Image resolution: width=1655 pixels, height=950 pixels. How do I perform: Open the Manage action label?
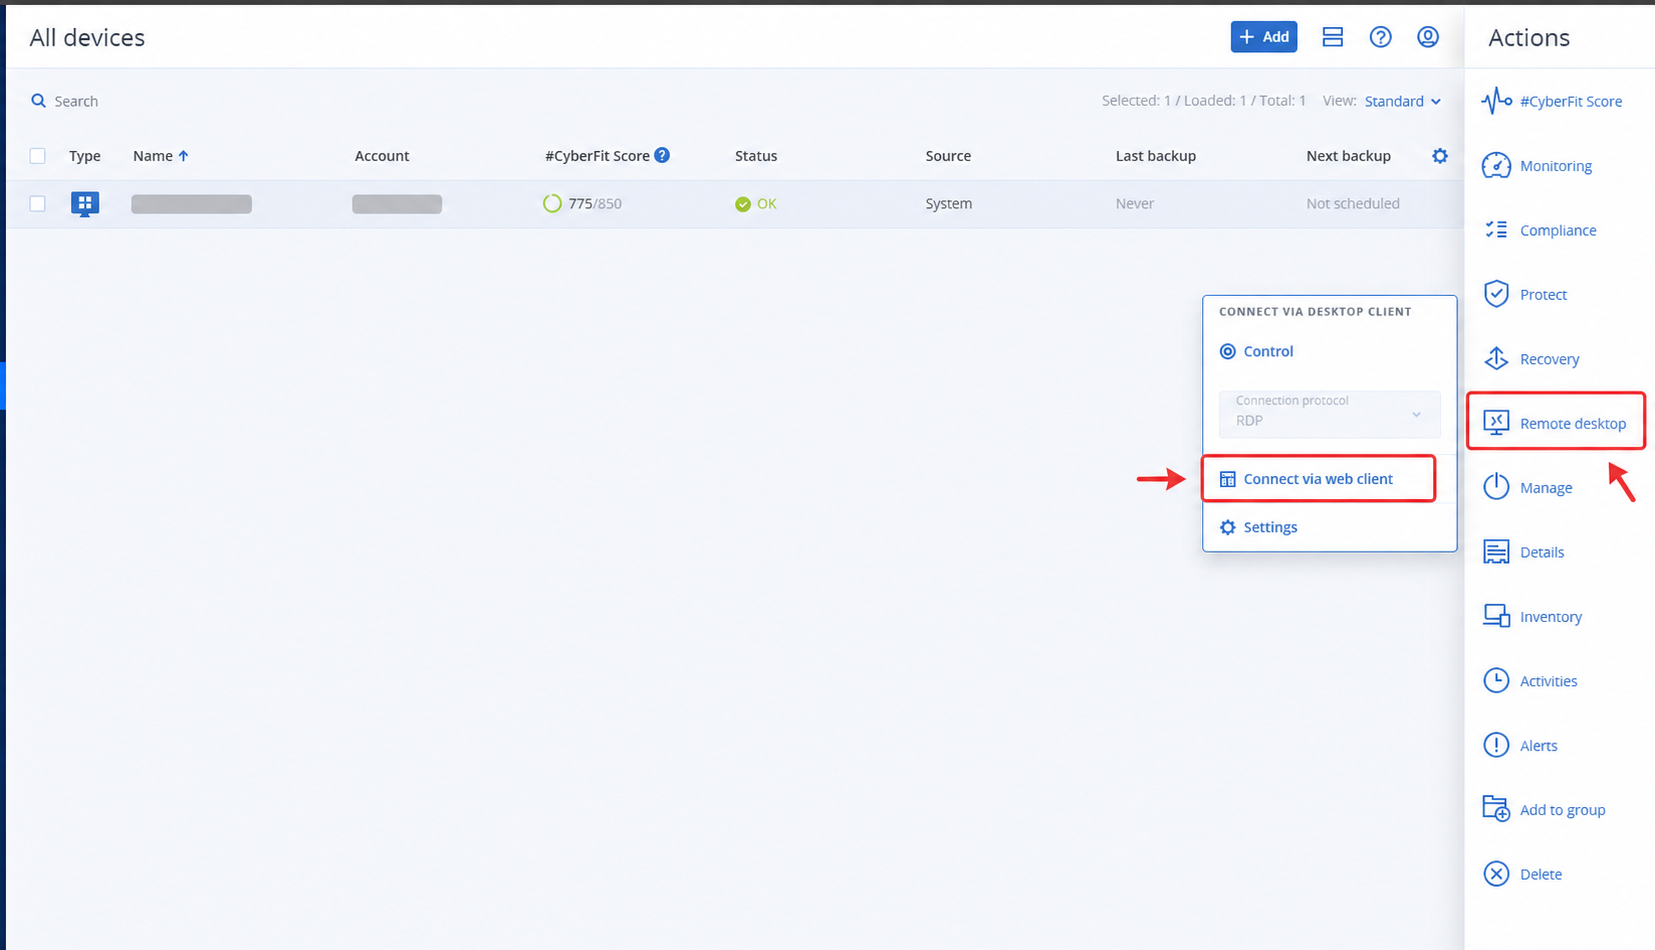[1546, 488]
